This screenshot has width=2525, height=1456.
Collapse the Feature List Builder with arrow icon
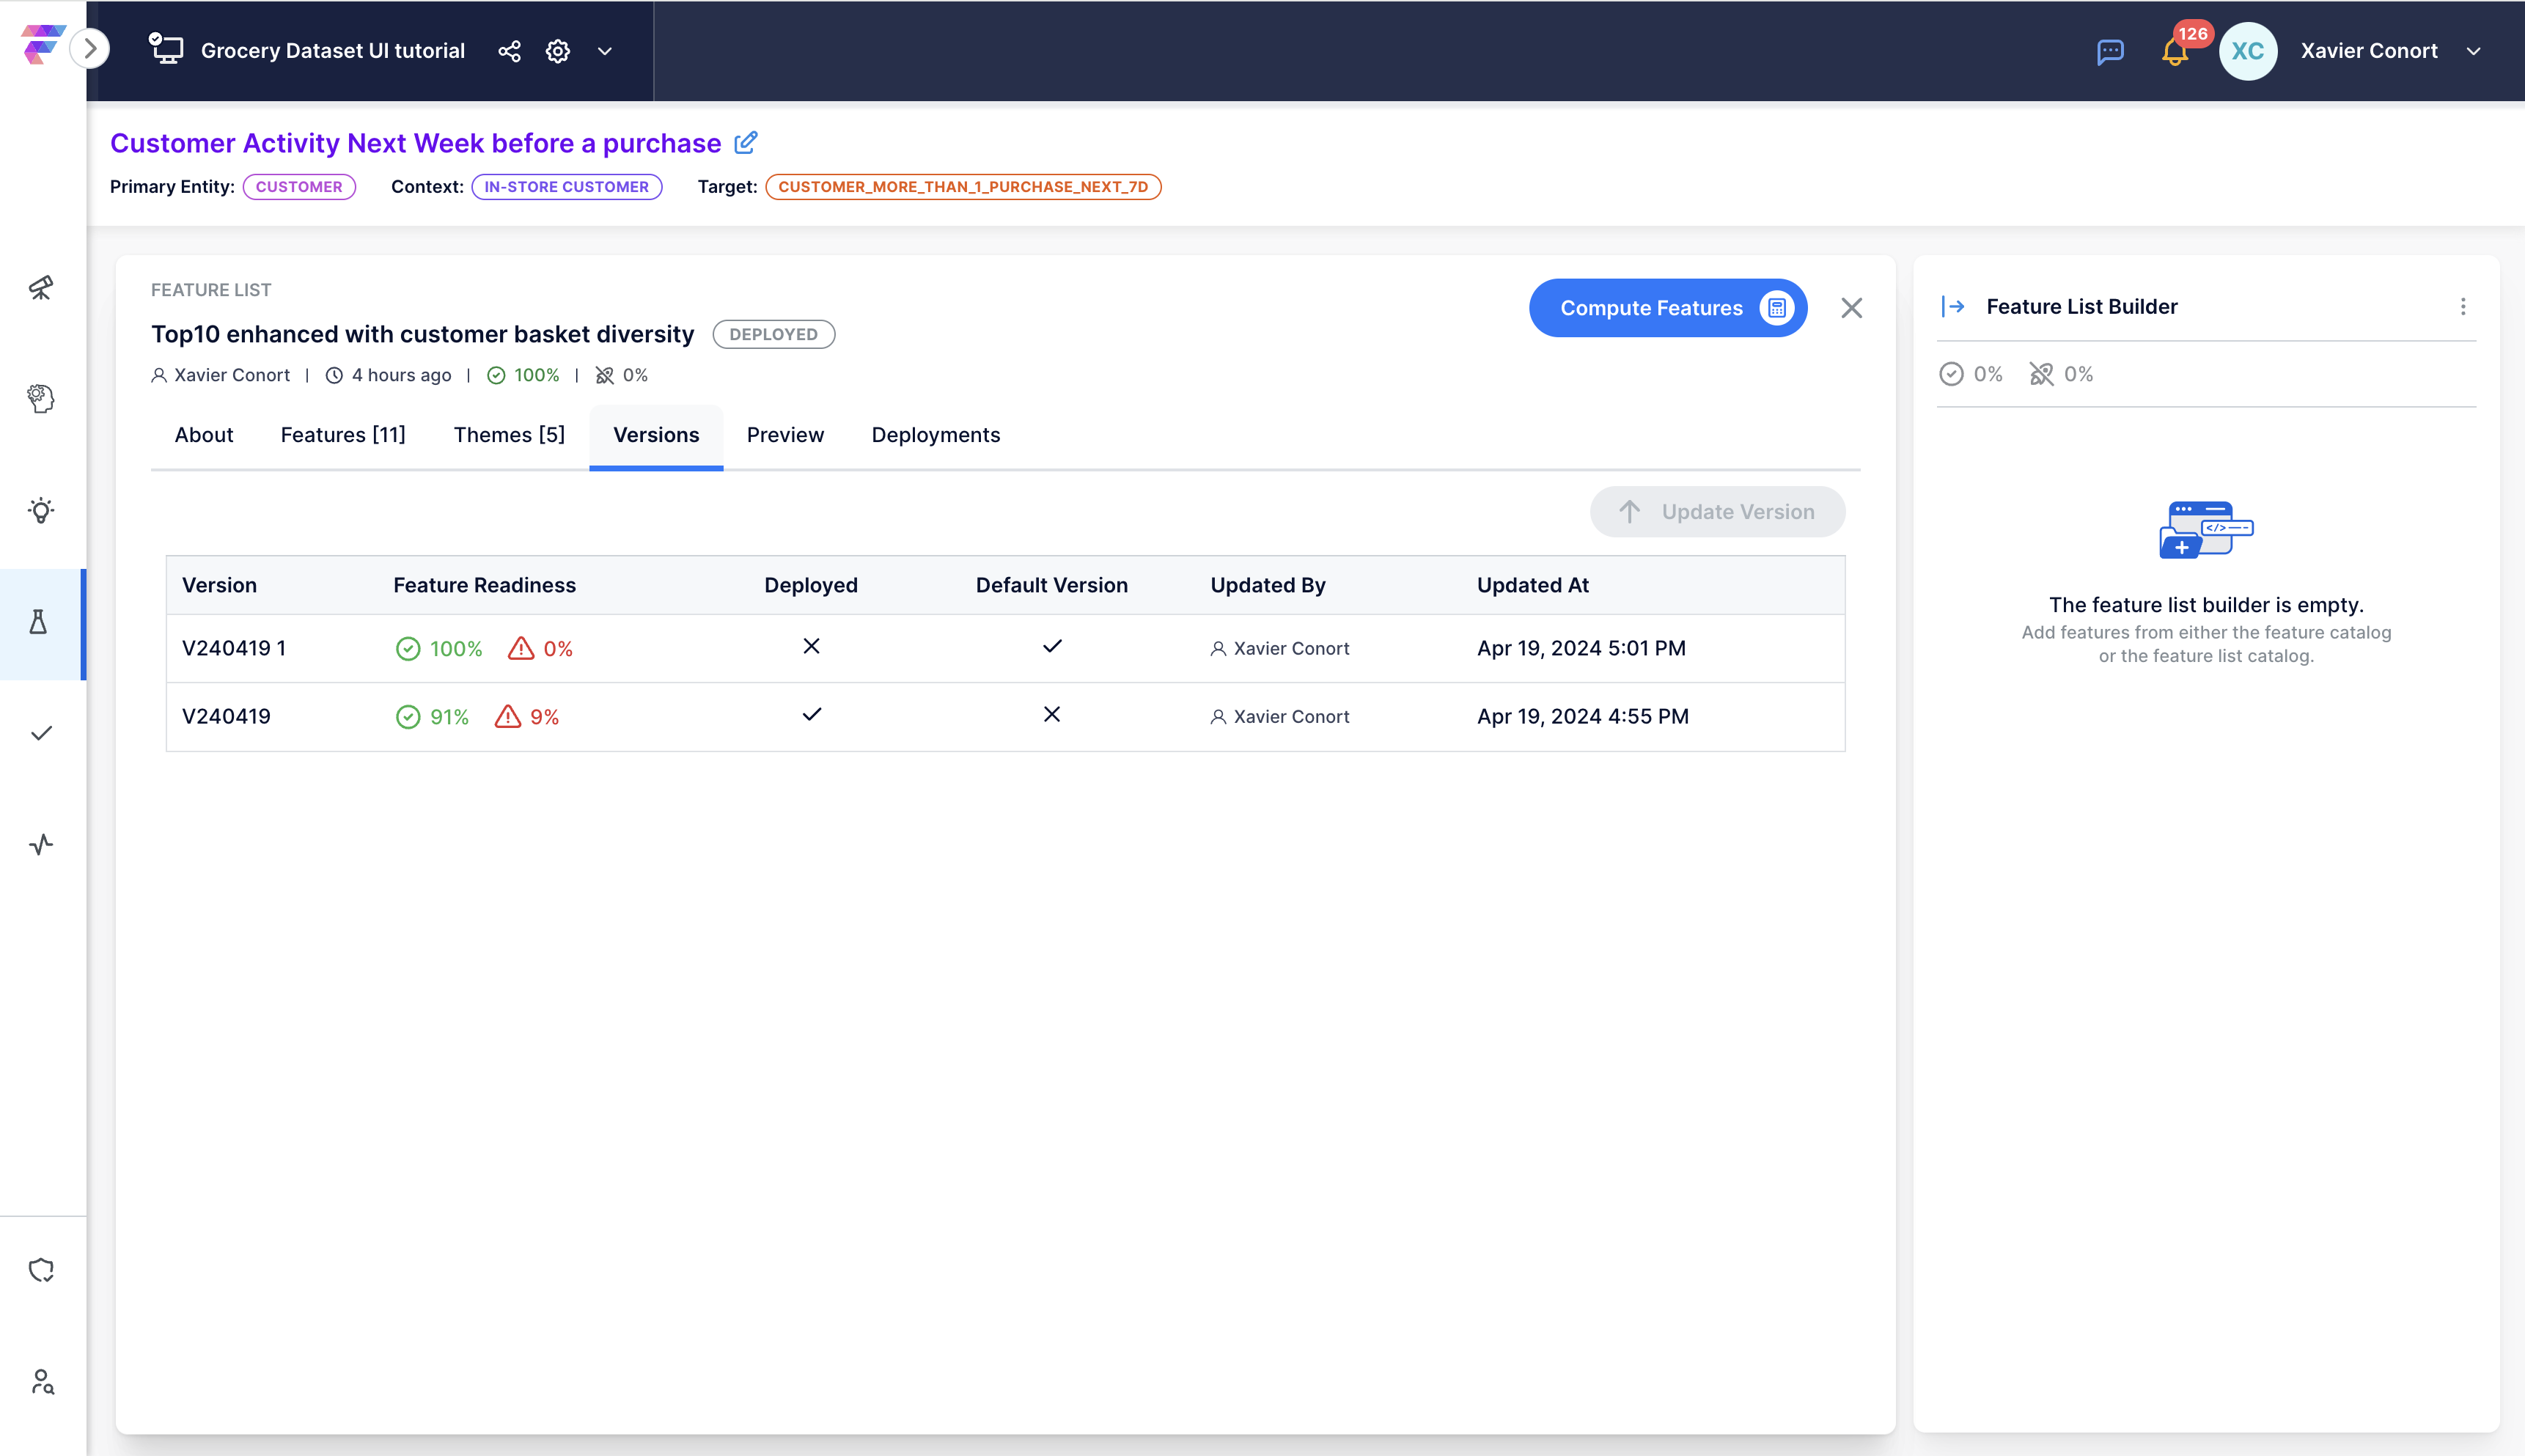[x=1953, y=306]
